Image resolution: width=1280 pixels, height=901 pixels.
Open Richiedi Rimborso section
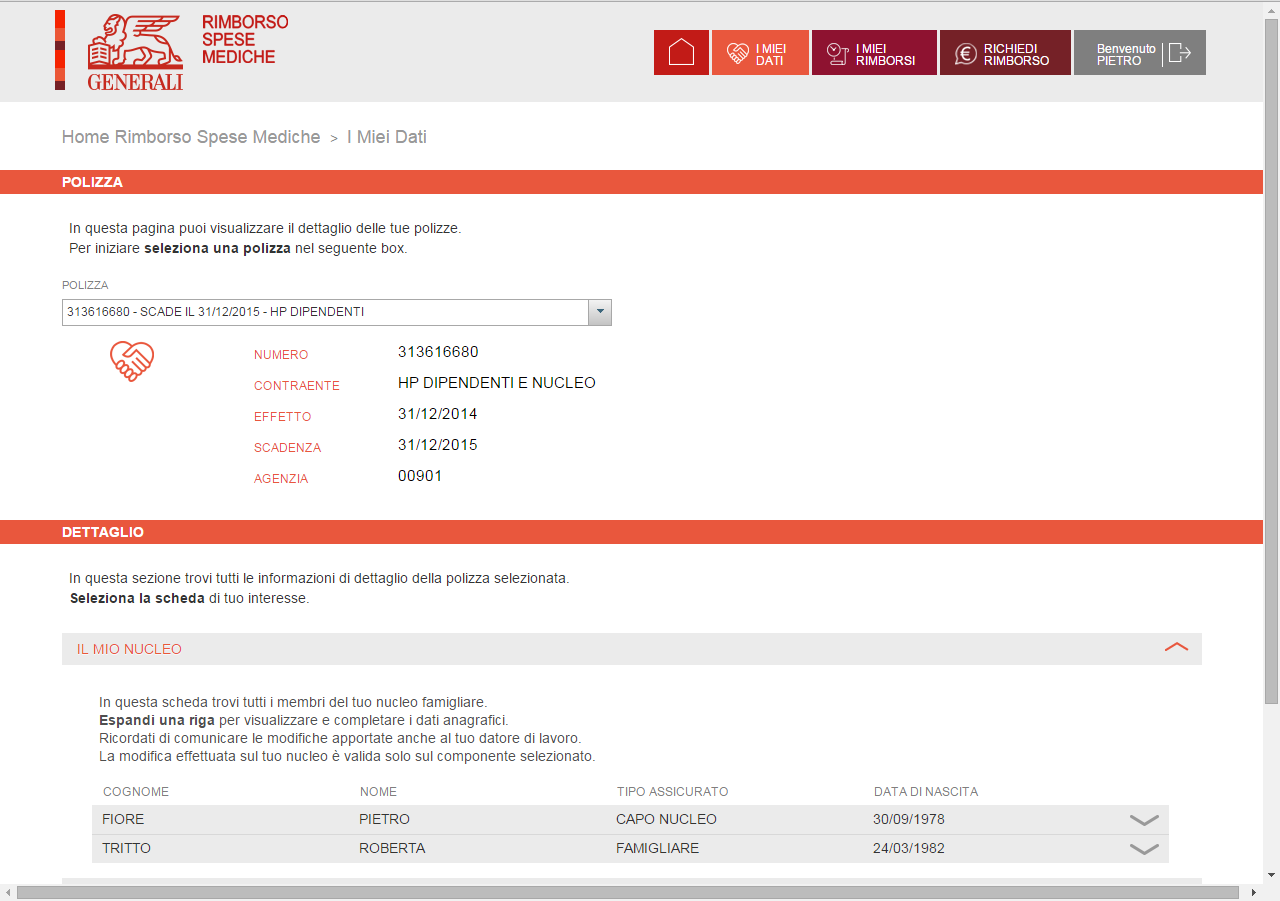1005,52
